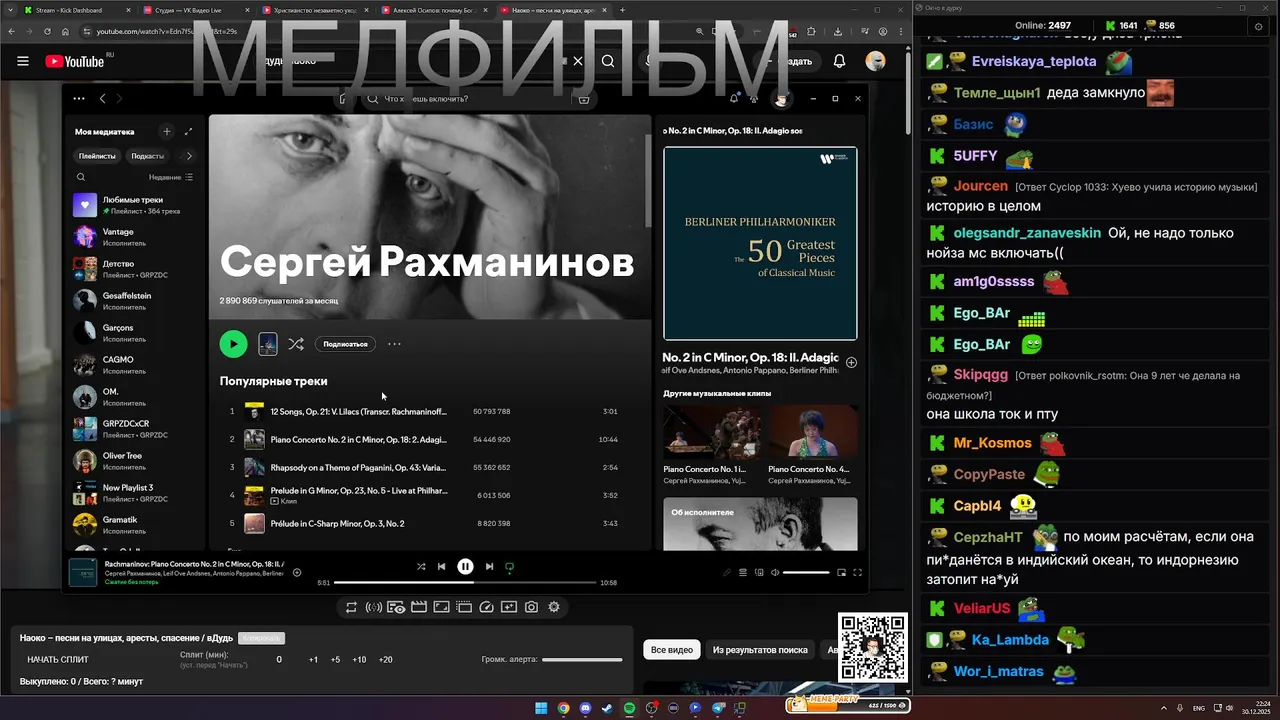Image resolution: width=1280 pixels, height=720 pixels.
Task: Select the Подкасты filter chip
Action: click(x=147, y=156)
